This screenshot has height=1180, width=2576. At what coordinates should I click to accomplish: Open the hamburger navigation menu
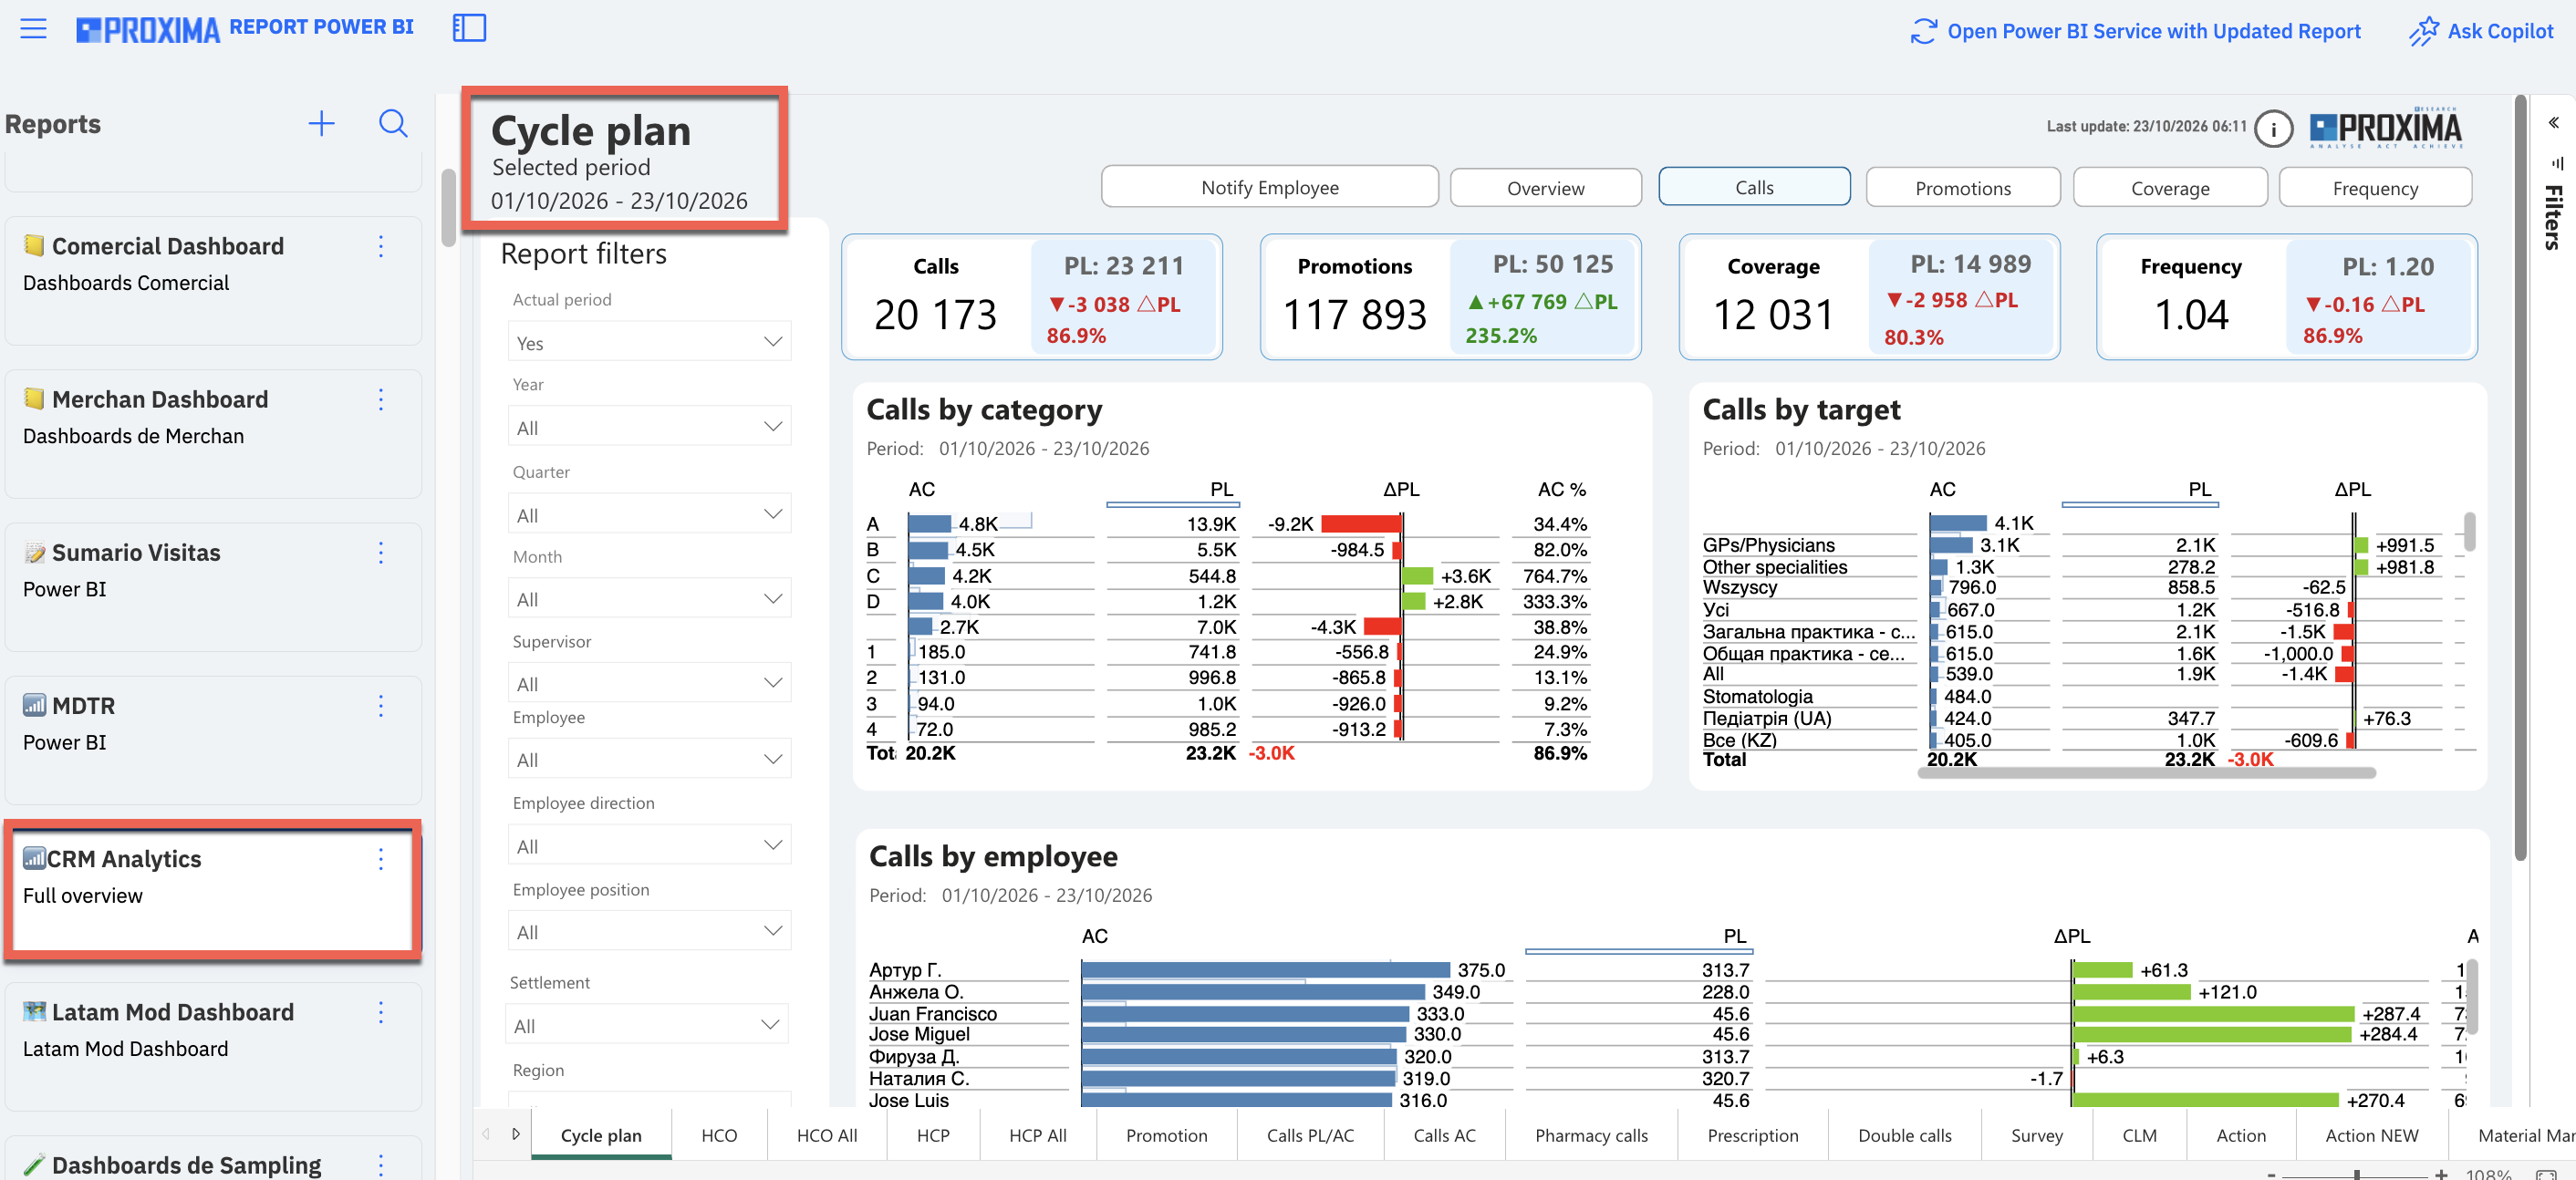34,28
